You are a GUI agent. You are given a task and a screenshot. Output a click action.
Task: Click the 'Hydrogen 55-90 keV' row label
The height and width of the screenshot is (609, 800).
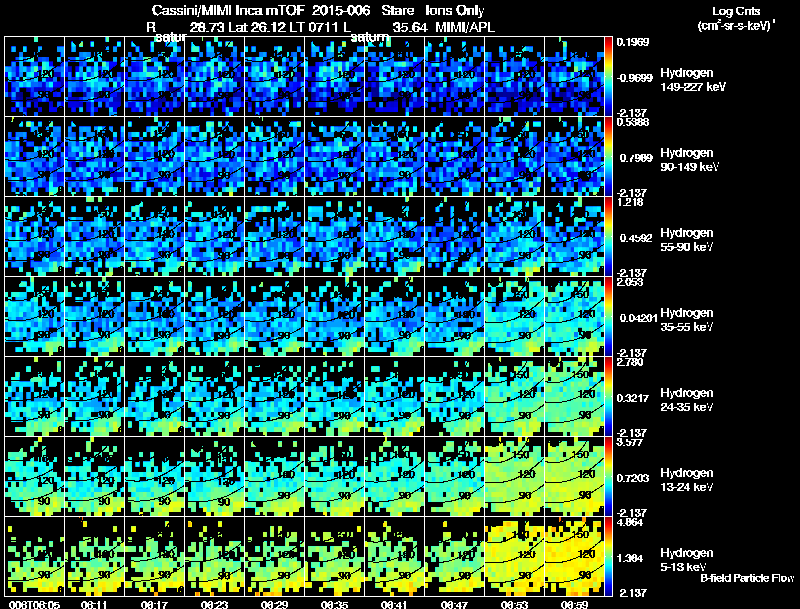click(687, 240)
